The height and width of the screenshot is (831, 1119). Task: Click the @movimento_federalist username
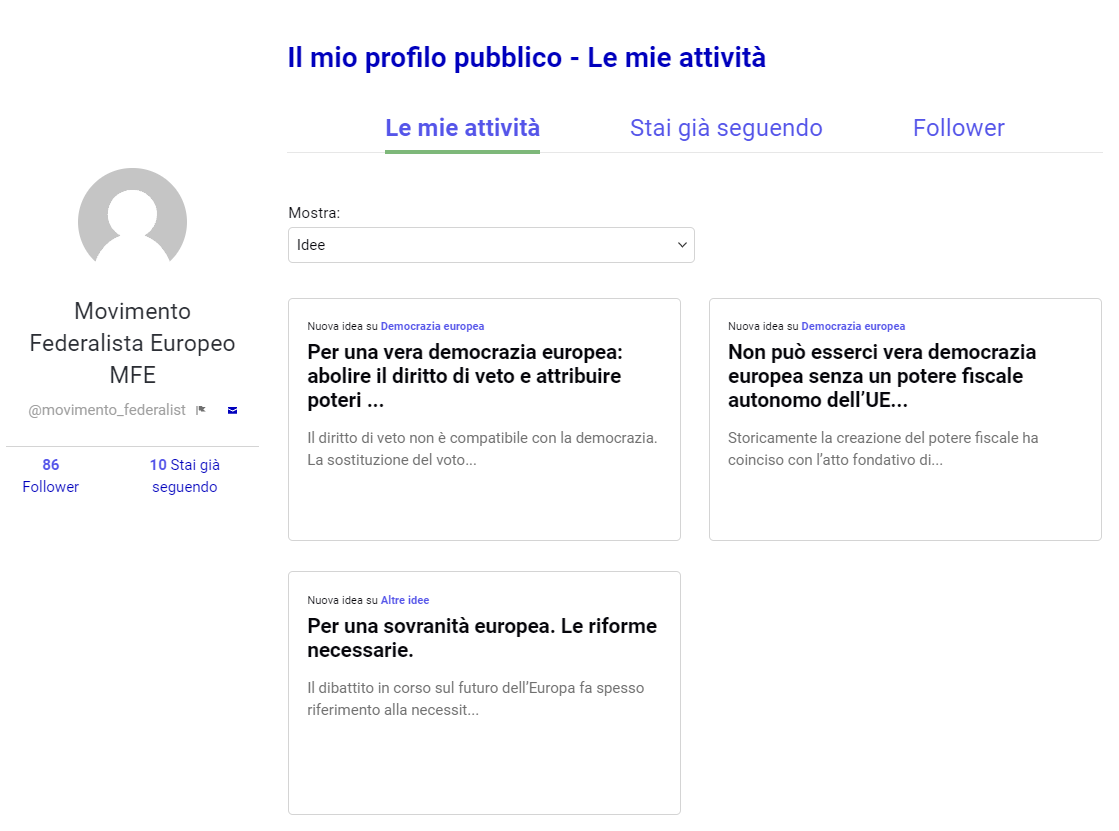[107, 410]
